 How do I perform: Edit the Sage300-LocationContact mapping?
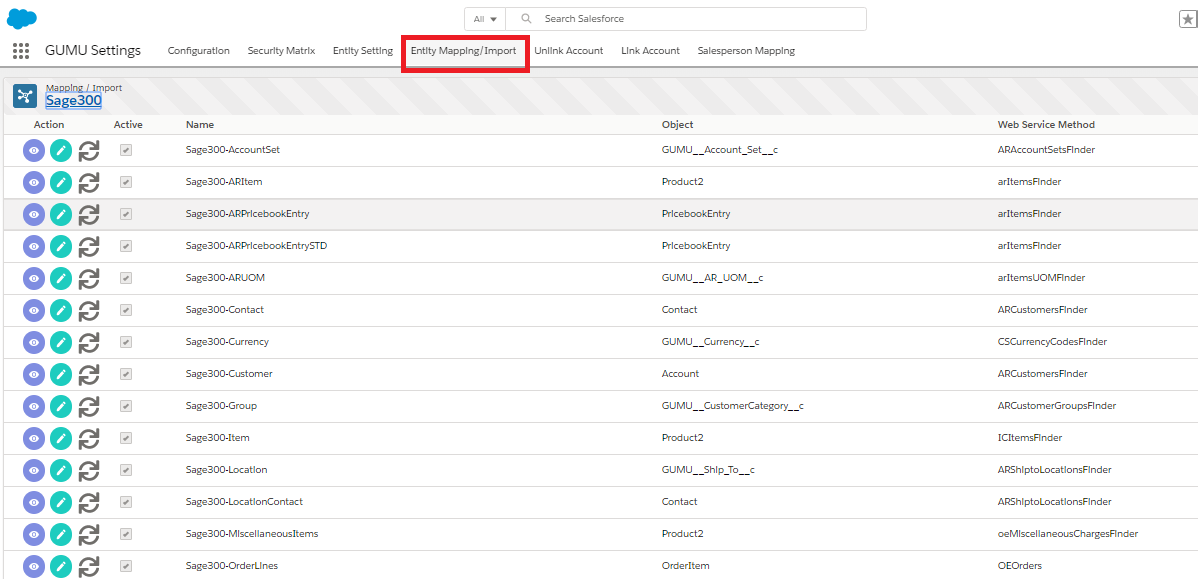(x=61, y=502)
